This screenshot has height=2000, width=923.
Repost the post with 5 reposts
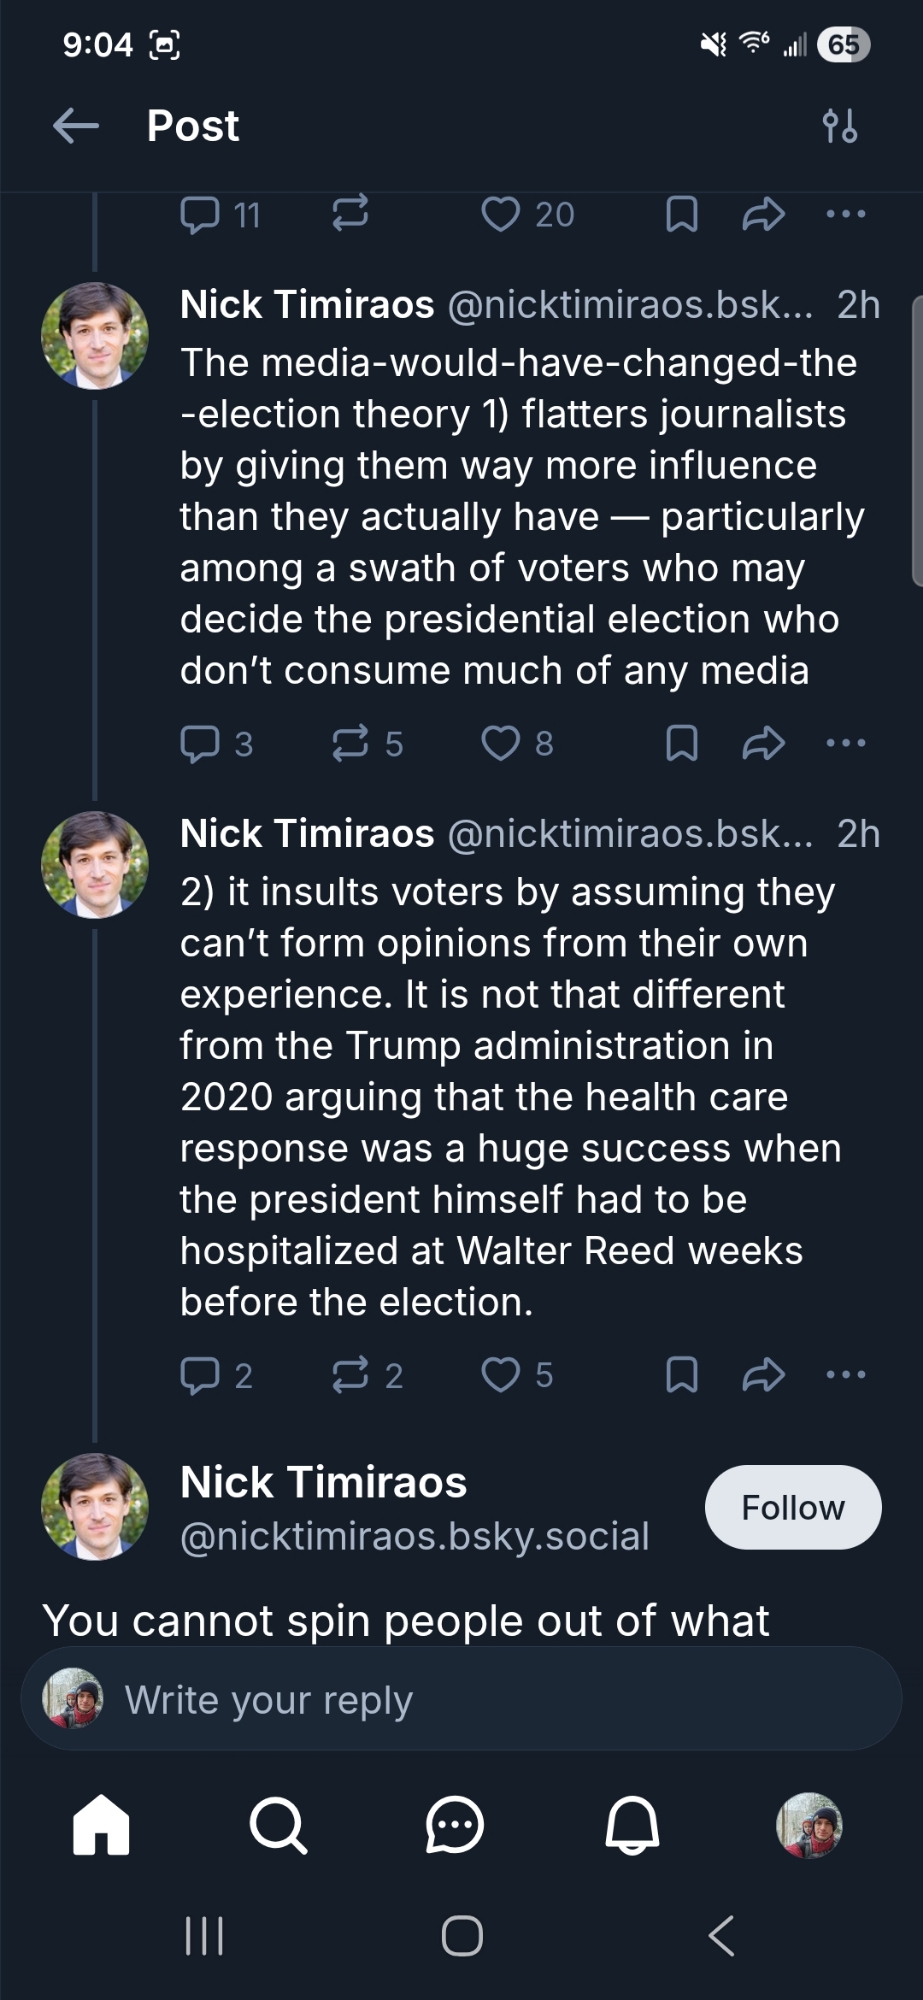[350, 743]
